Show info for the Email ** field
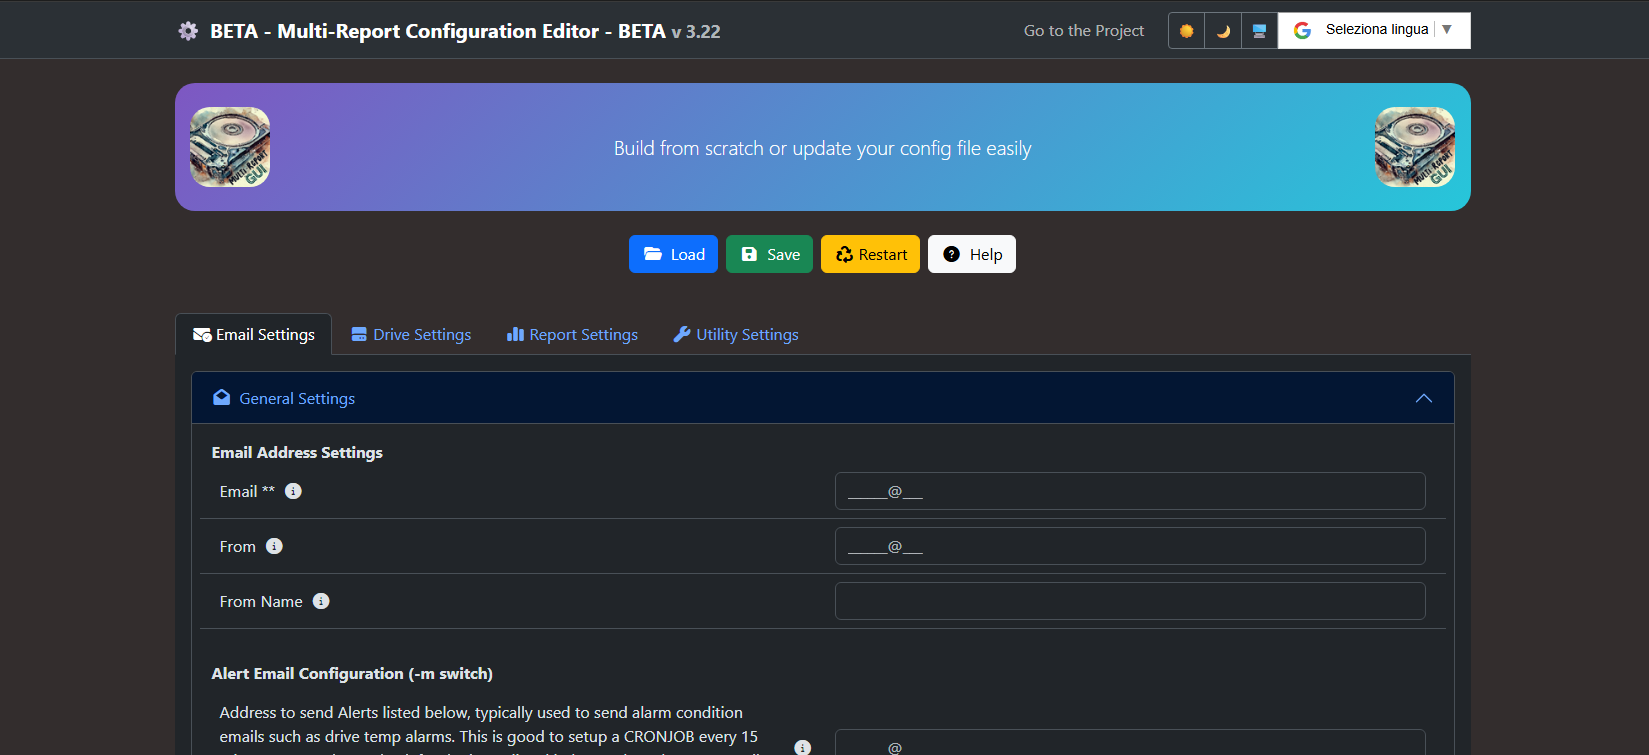This screenshot has height=755, width=1649. [x=293, y=491]
